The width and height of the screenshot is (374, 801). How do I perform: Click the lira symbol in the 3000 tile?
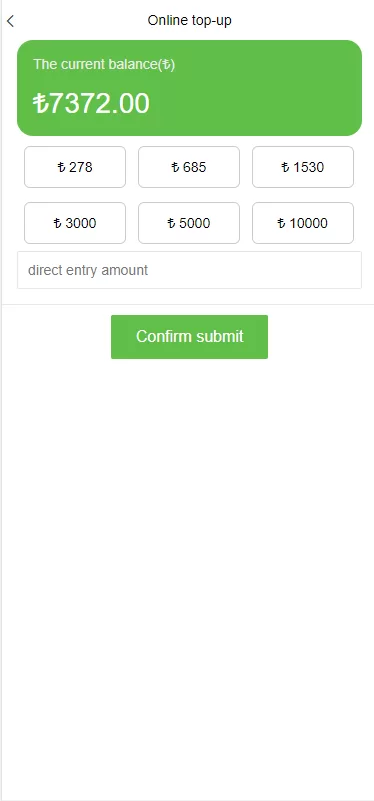(x=58, y=223)
